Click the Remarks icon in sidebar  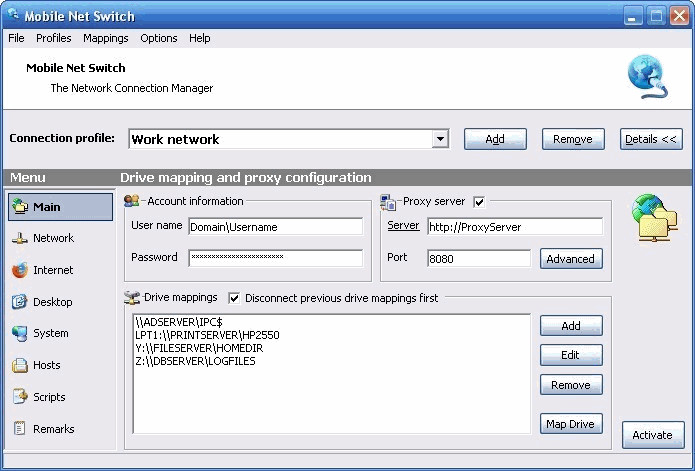click(20, 428)
